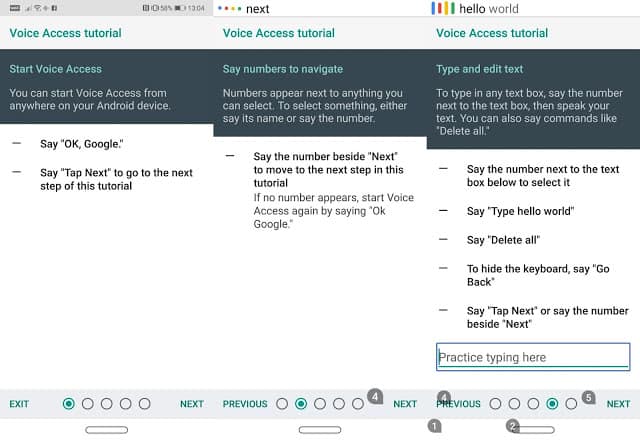640x442 pixels.
Task: Select second page dot in Start Voice Access screen
Action: (87, 404)
